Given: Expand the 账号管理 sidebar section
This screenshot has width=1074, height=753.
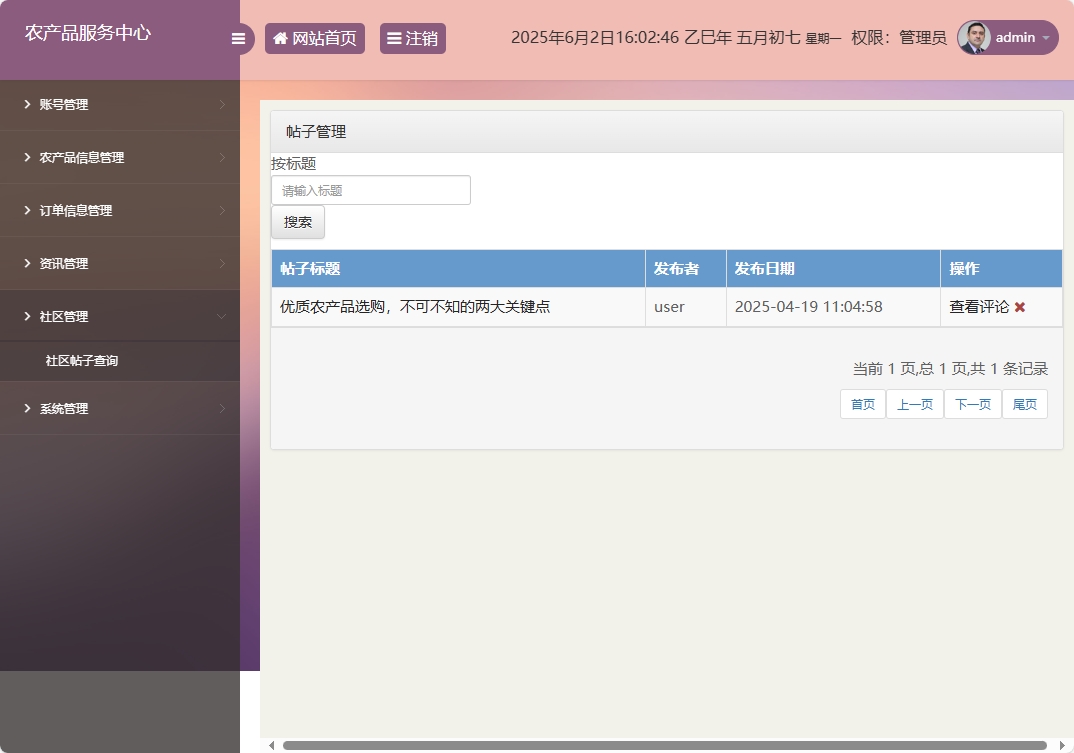Looking at the screenshot, I should [120, 104].
